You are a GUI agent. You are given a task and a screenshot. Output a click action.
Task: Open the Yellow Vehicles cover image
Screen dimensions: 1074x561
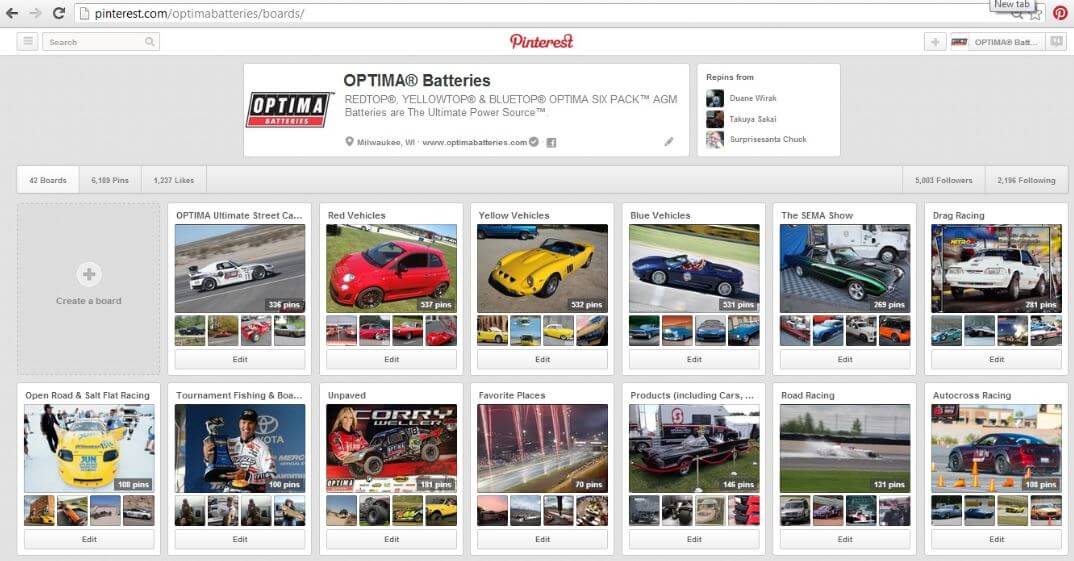(542, 269)
